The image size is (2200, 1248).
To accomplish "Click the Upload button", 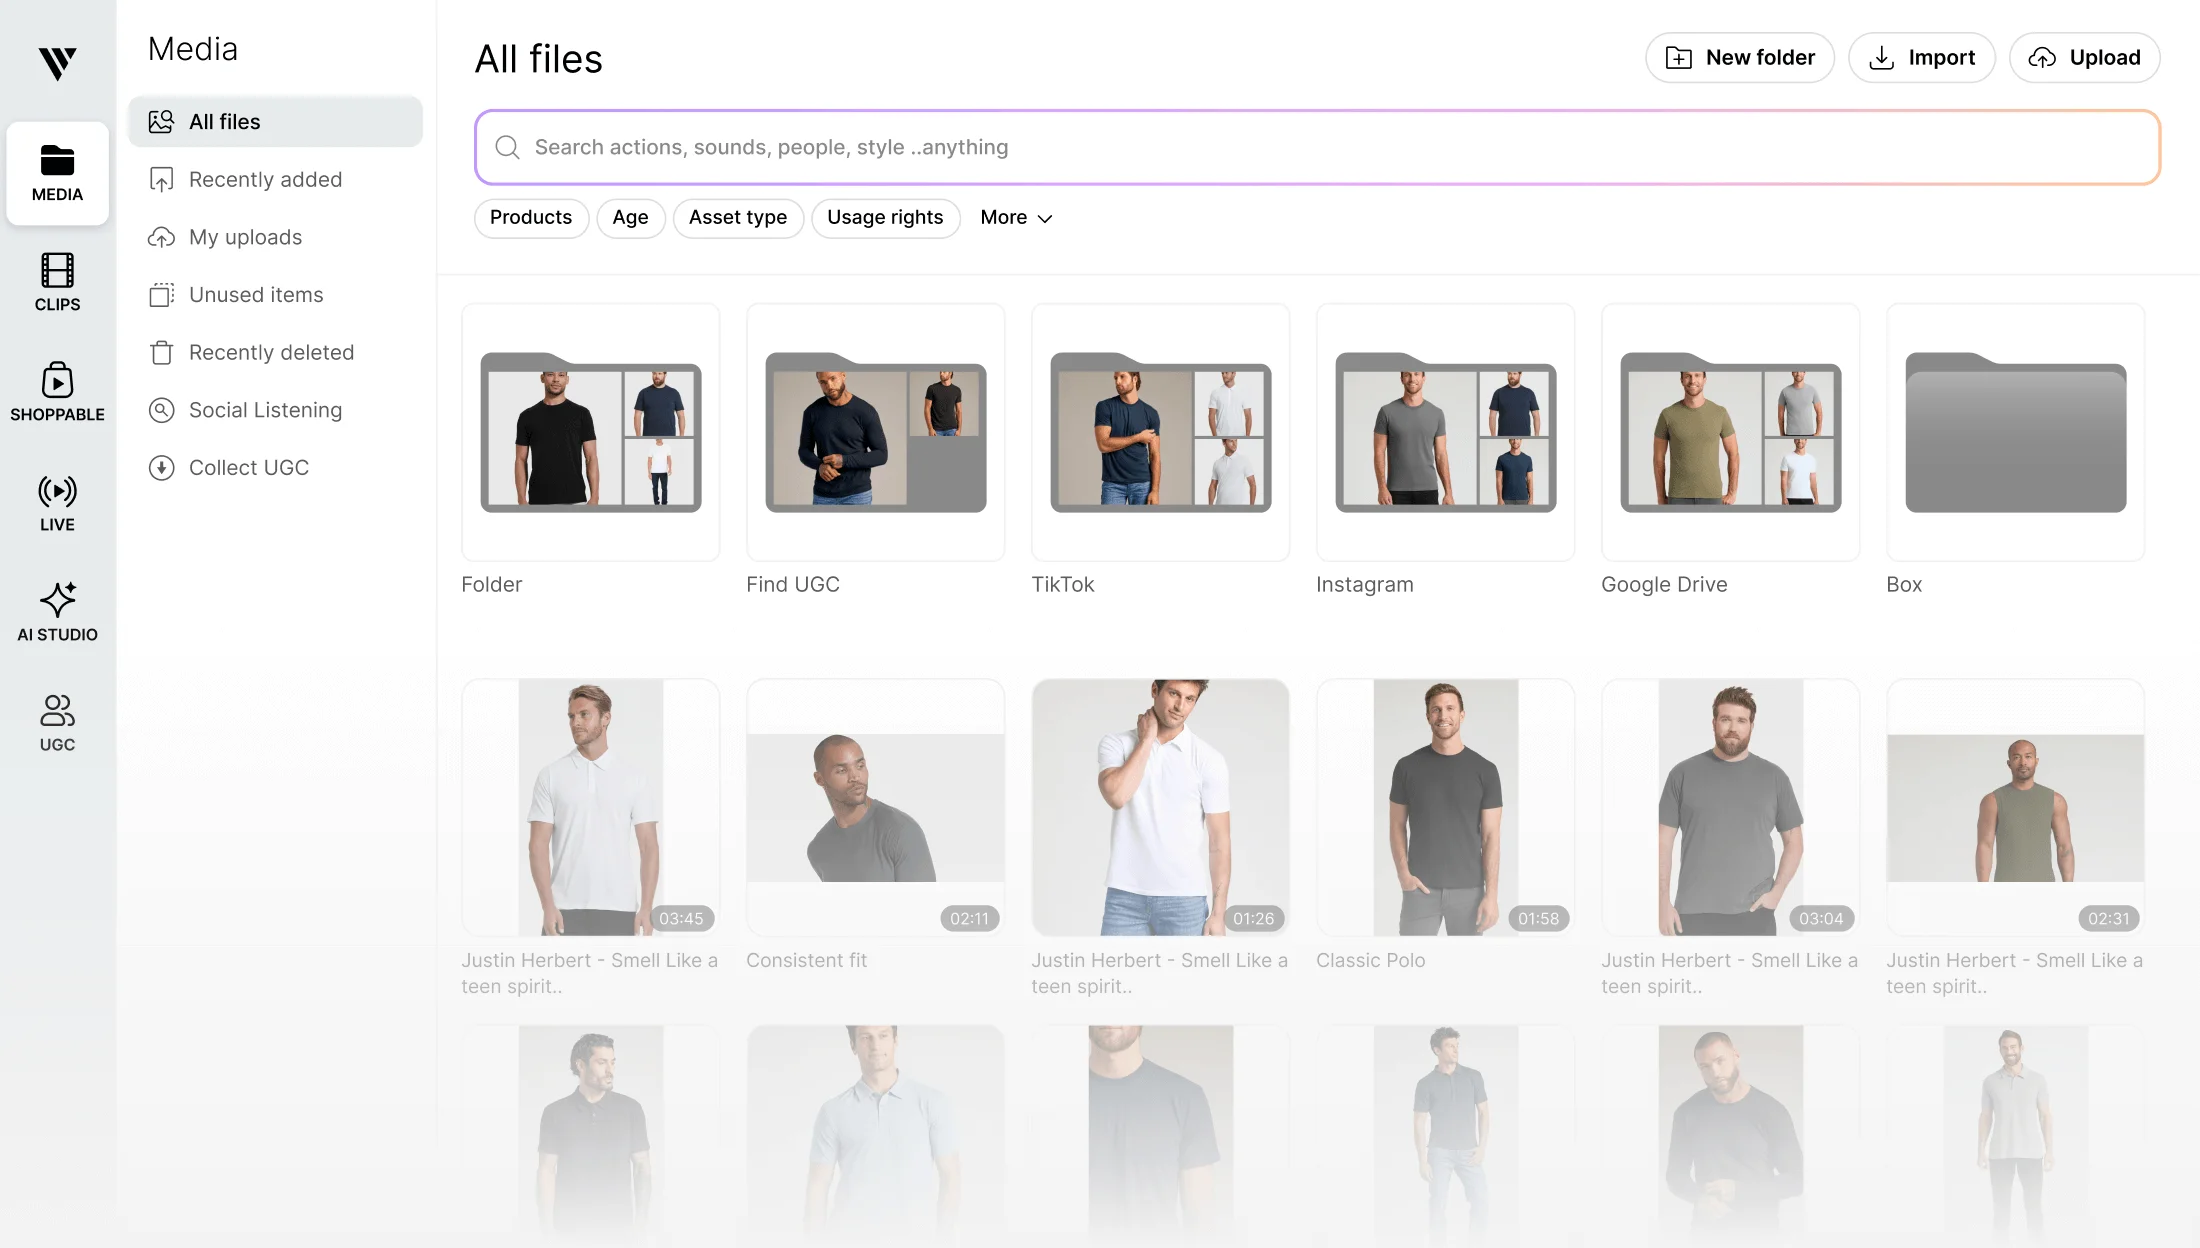I will (x=2084, y=57).
